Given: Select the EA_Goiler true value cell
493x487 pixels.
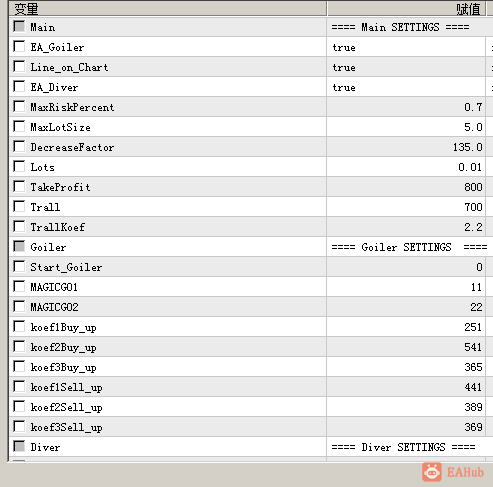Looking at the screenshot, I should point(406,47).
